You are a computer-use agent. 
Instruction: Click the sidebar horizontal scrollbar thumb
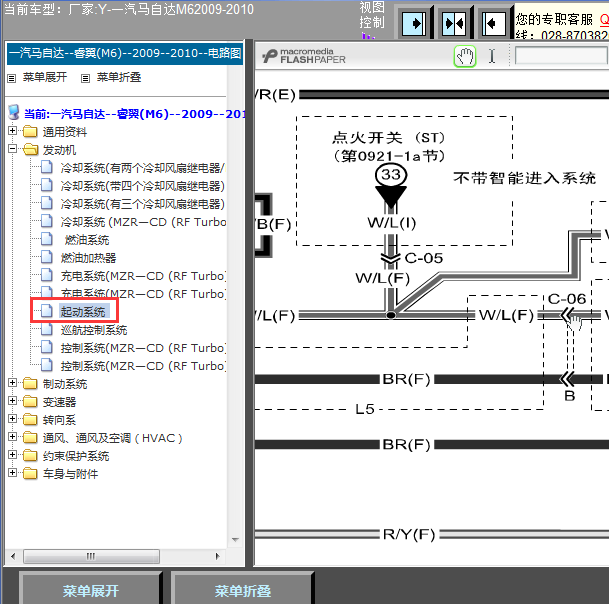tap(91, 556)
